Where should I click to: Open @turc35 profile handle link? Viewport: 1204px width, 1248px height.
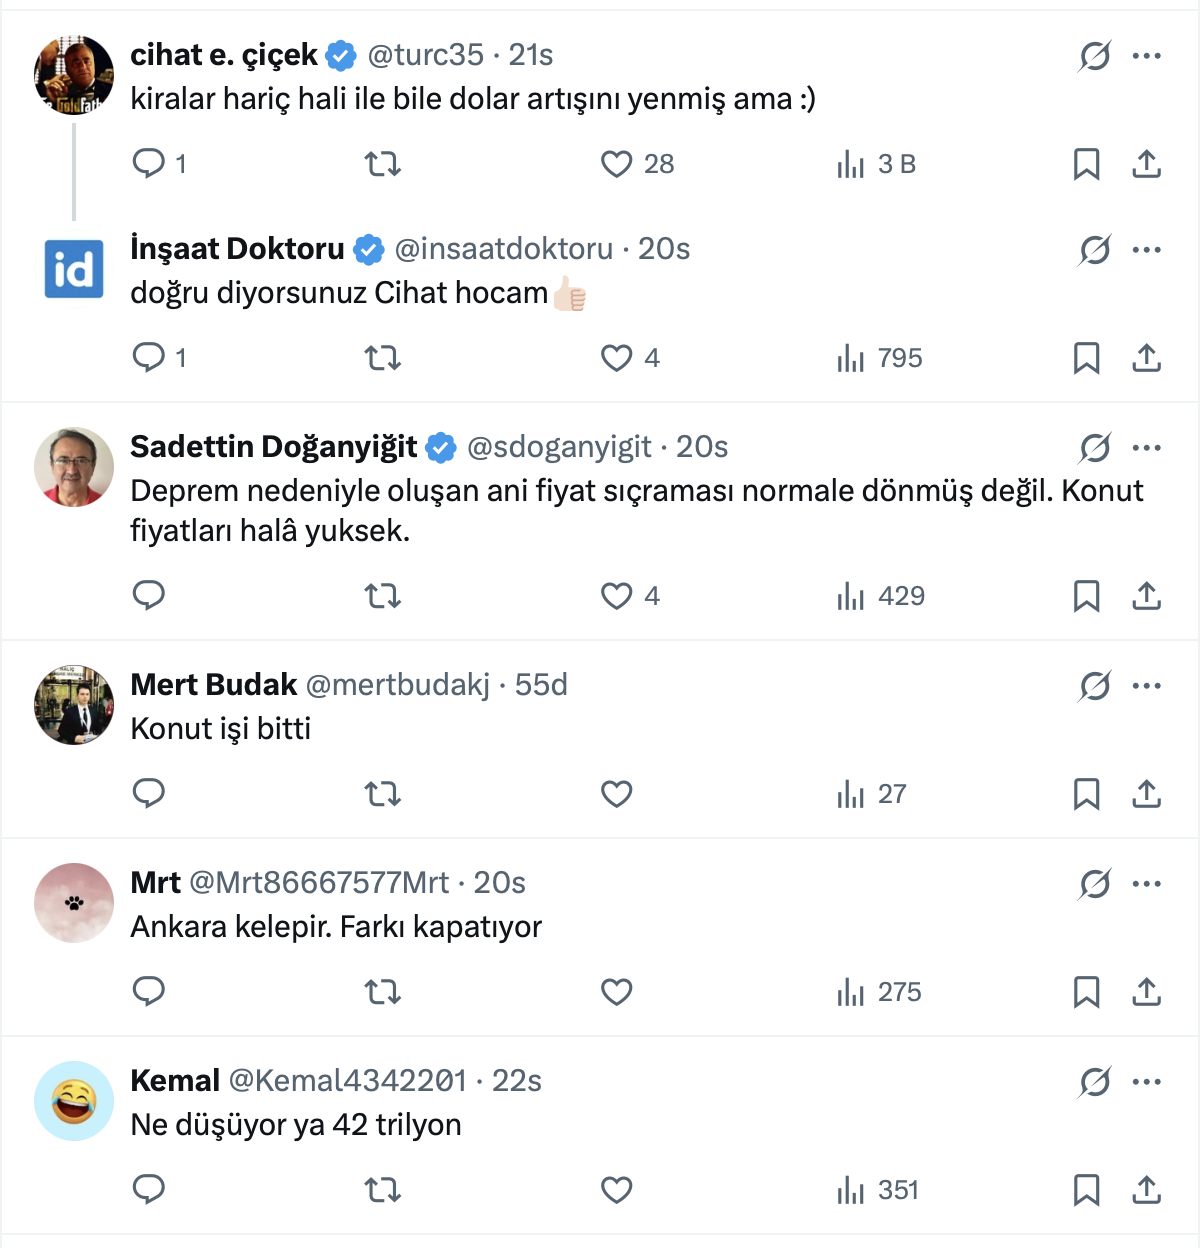(425, 55)
